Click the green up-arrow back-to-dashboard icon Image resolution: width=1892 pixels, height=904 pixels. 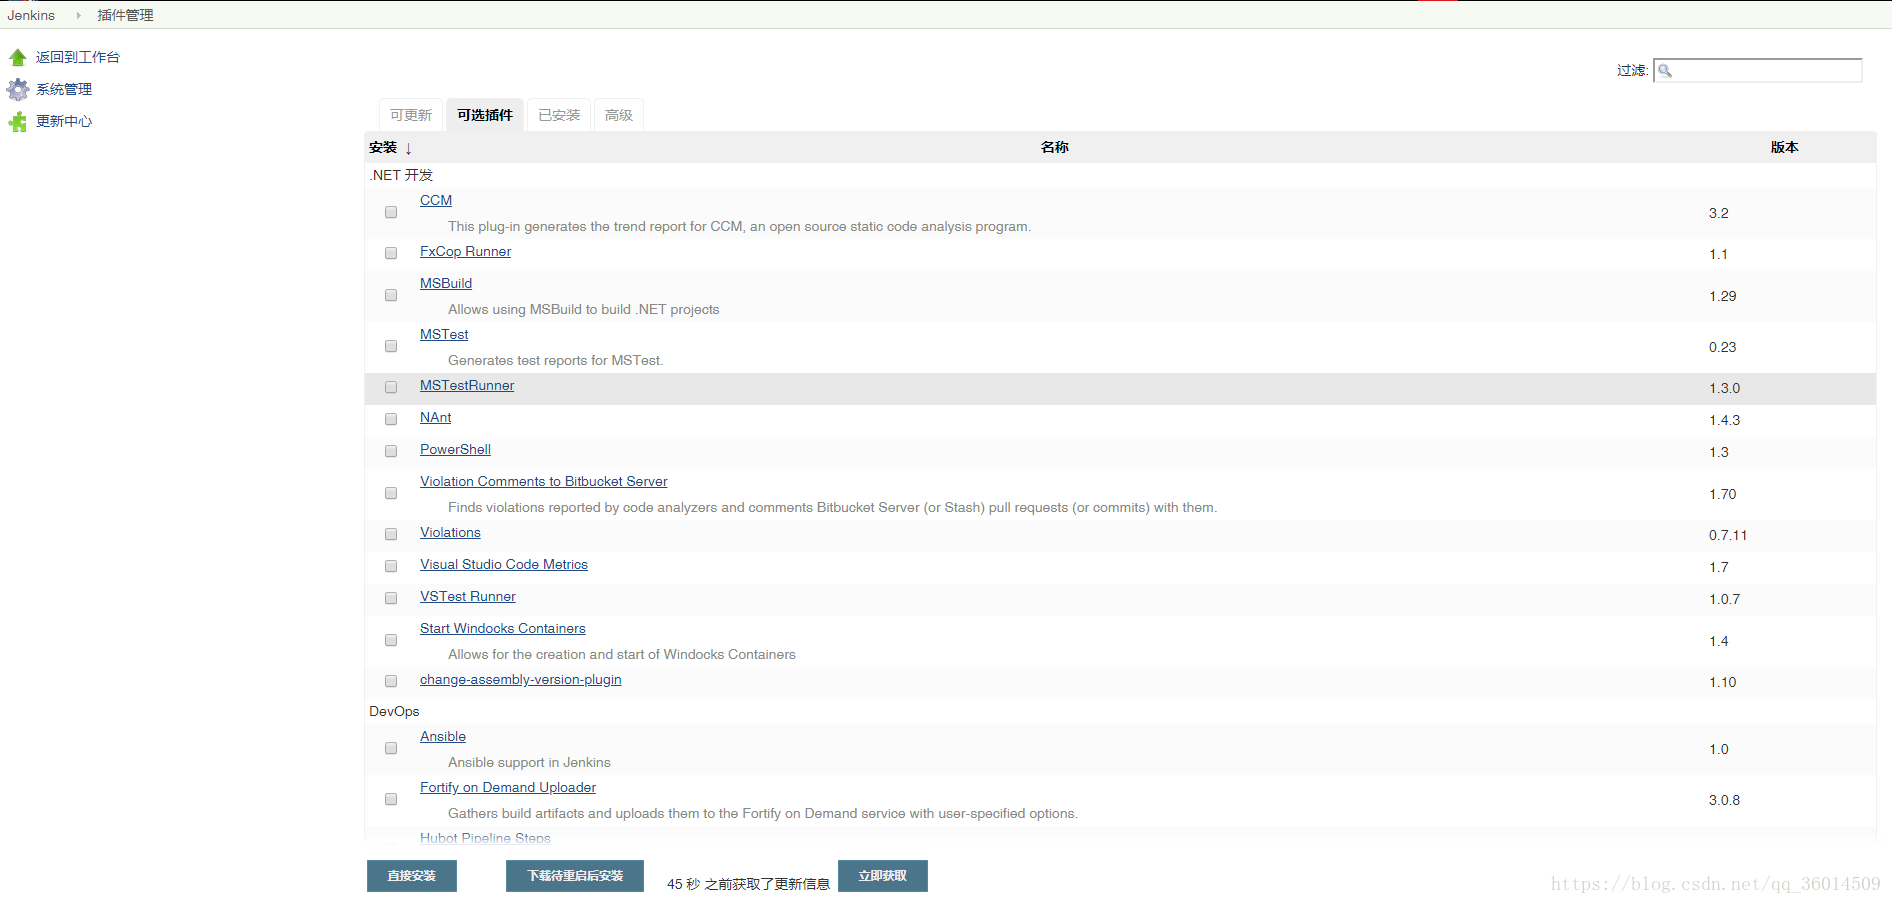point(18,57)
